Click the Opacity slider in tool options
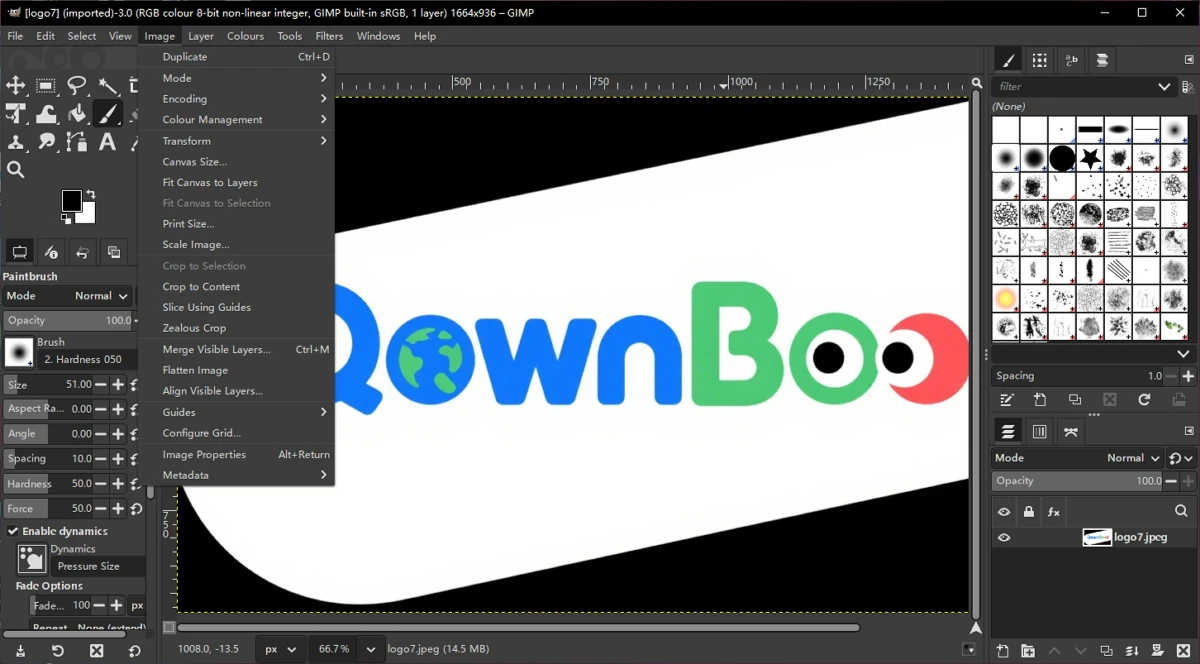Image resolution: width=1200 pixels, height=664 pixels. [68, 320]
